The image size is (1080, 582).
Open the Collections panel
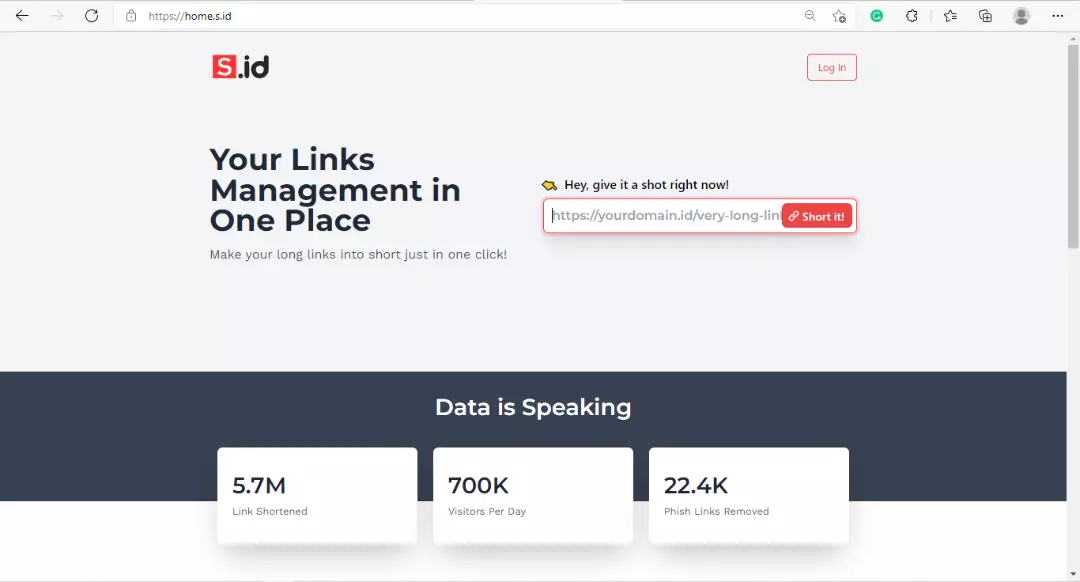(985, 16)
